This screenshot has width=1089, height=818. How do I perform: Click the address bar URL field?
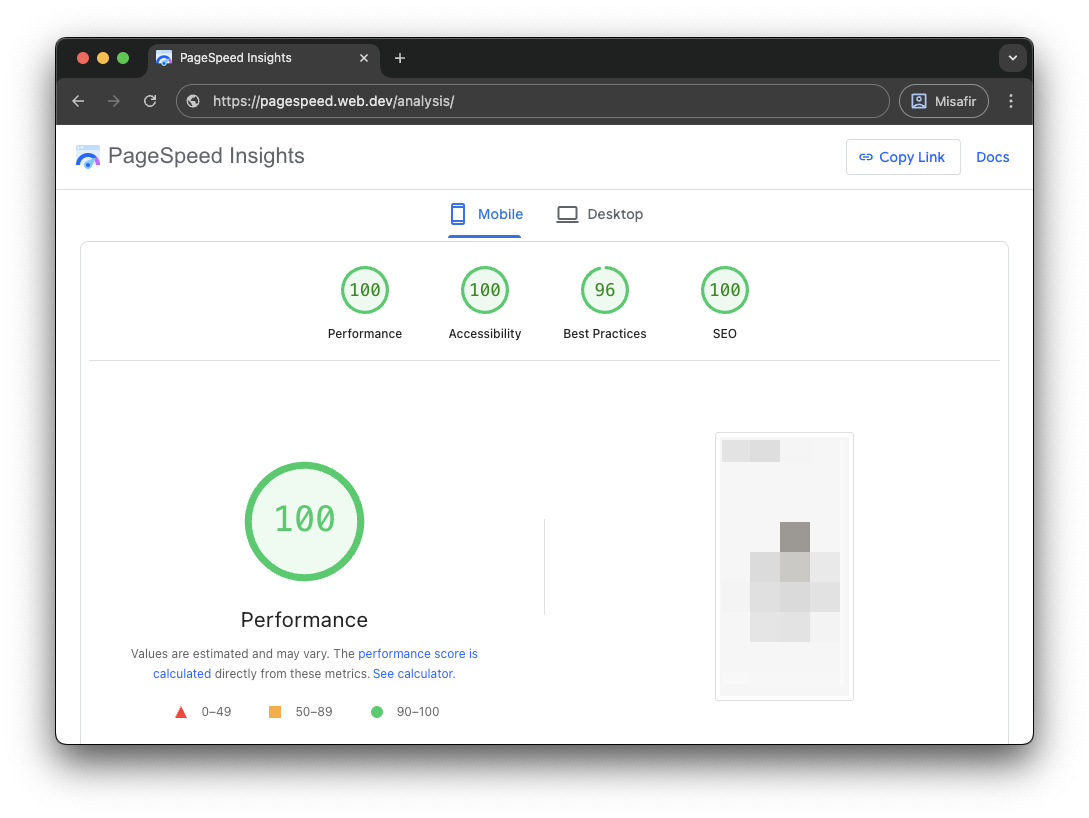(x=533, y=101)
